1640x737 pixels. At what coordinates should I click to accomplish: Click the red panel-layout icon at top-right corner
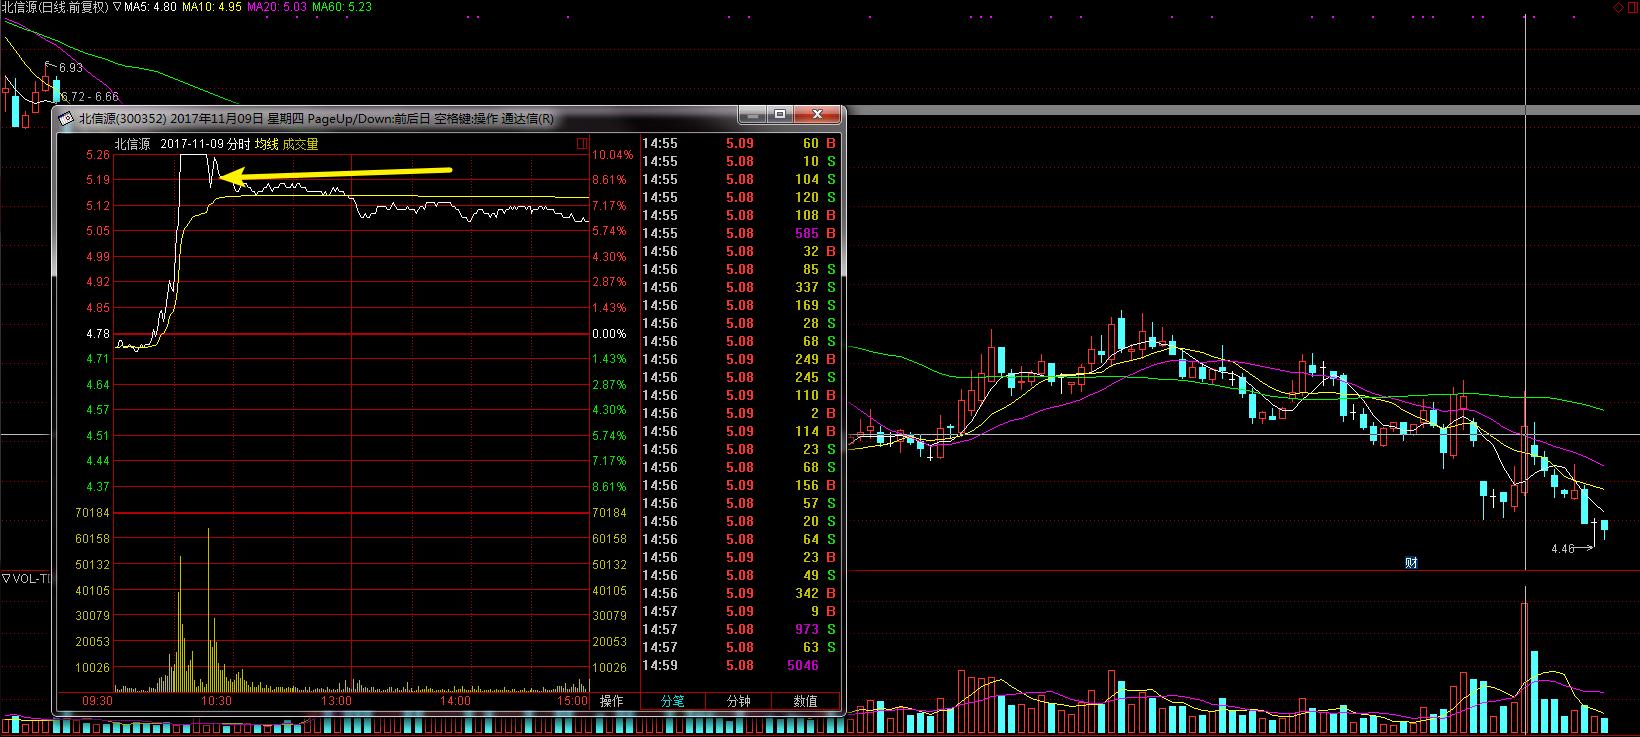1632,7
